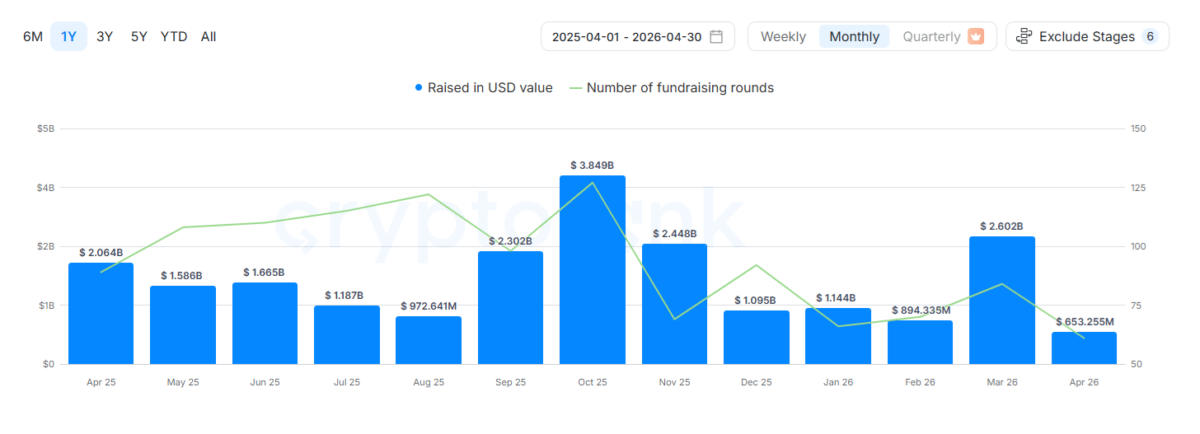Choose the YTD time range
Viewport: 1200px width, 434px height.
(174, 37)
